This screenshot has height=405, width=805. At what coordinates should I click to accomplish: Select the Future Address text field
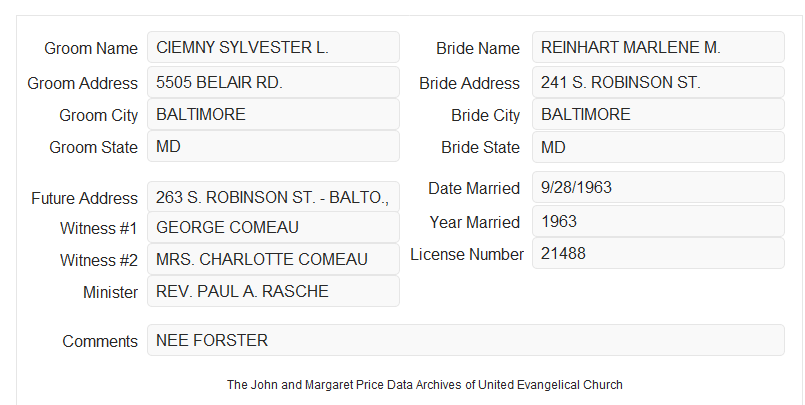coord(273,197)
